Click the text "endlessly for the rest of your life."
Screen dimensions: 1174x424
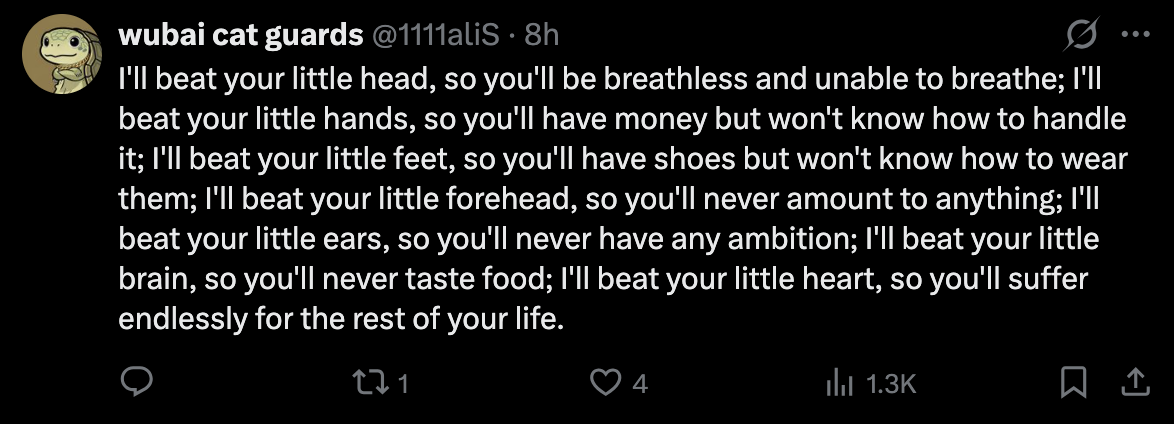pos(341,321)
